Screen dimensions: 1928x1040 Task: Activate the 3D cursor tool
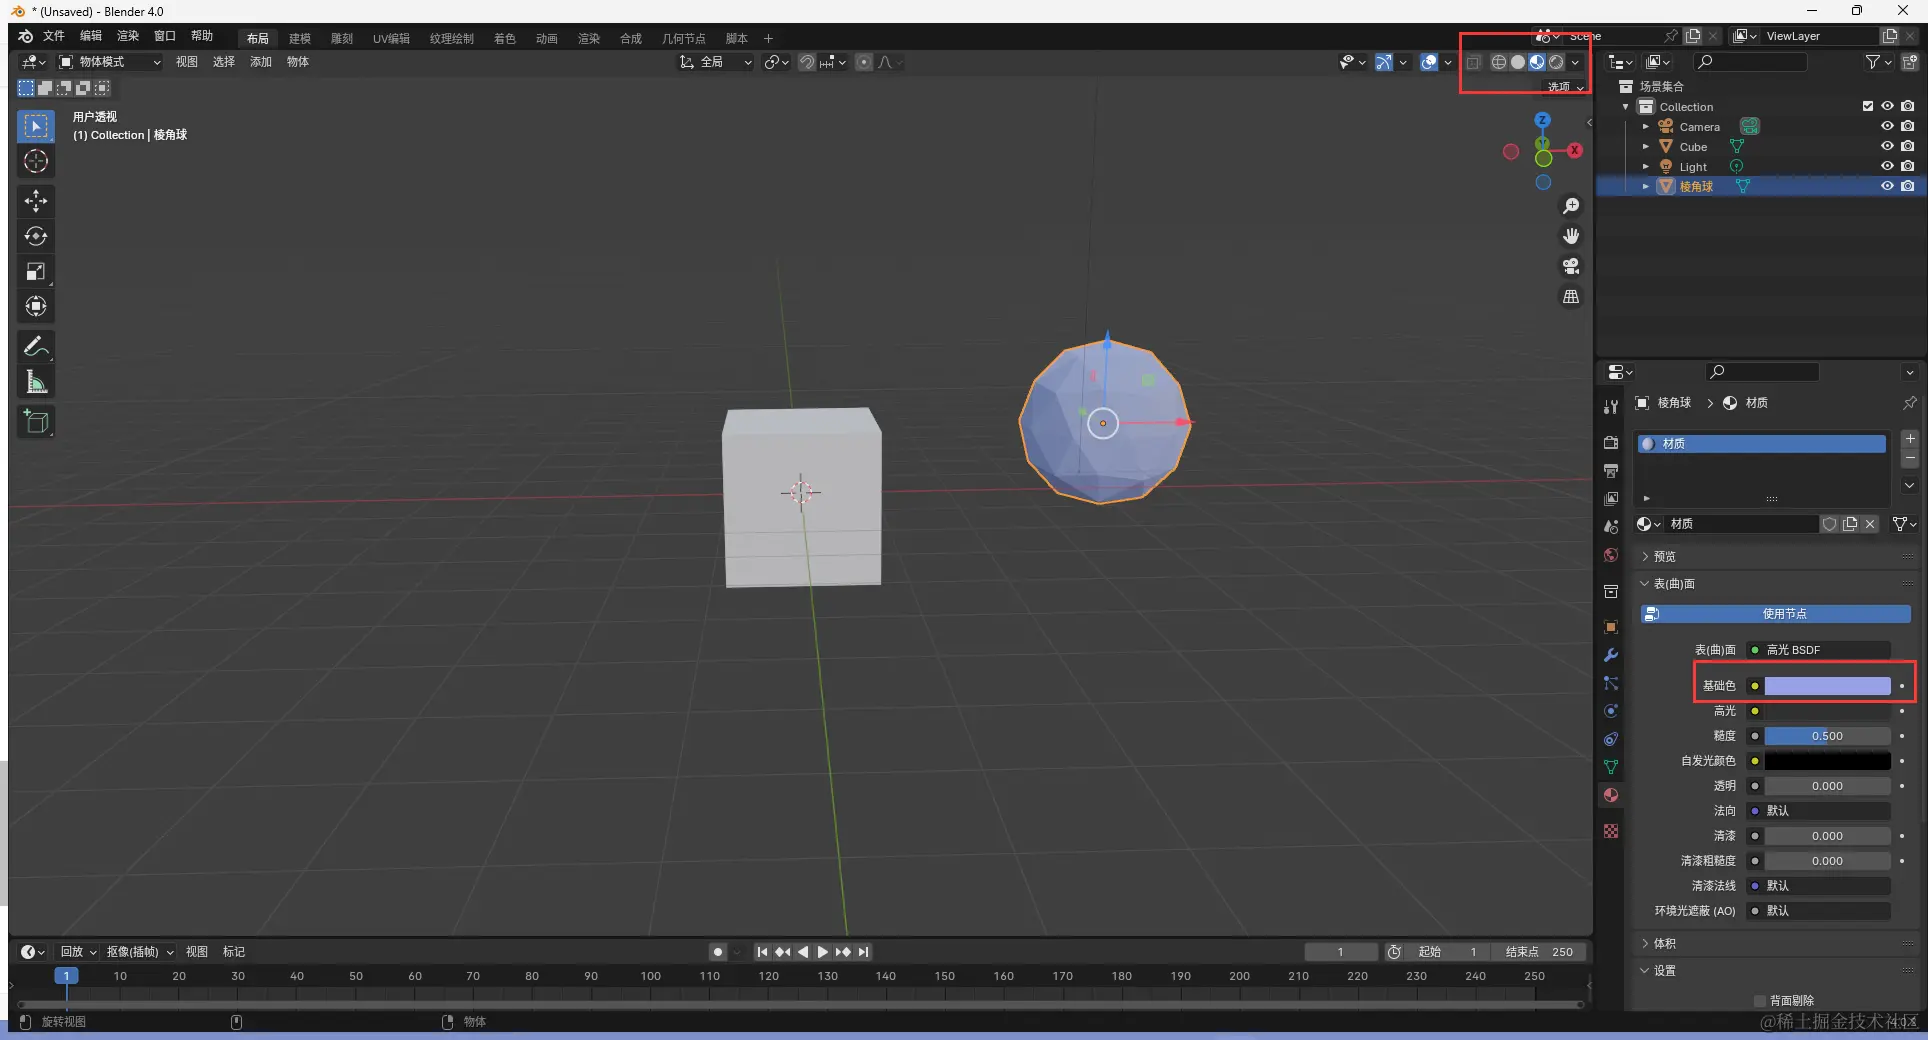36,161
